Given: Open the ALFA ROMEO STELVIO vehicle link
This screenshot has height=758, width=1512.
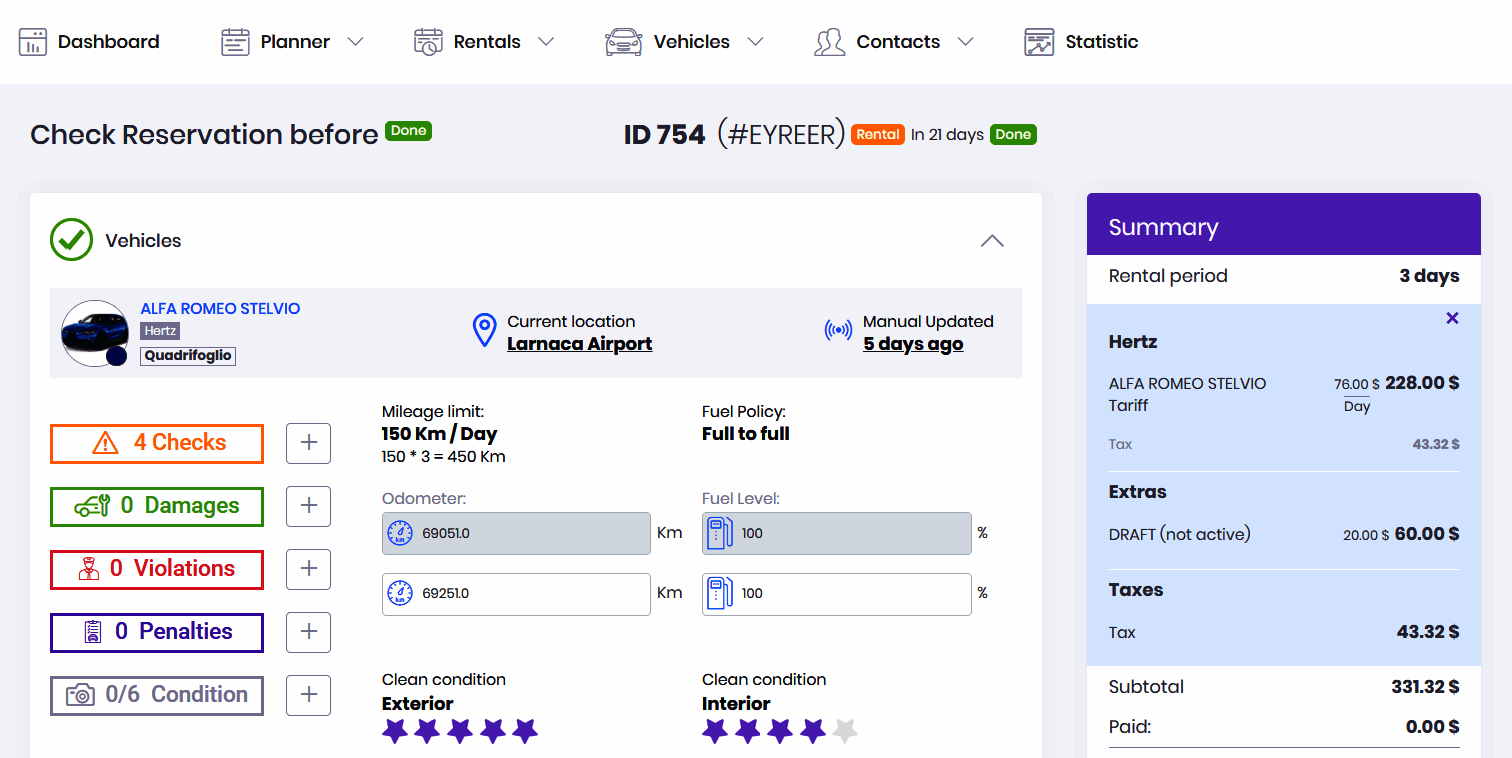Looking at the screenshot, I should click(220, 309).
